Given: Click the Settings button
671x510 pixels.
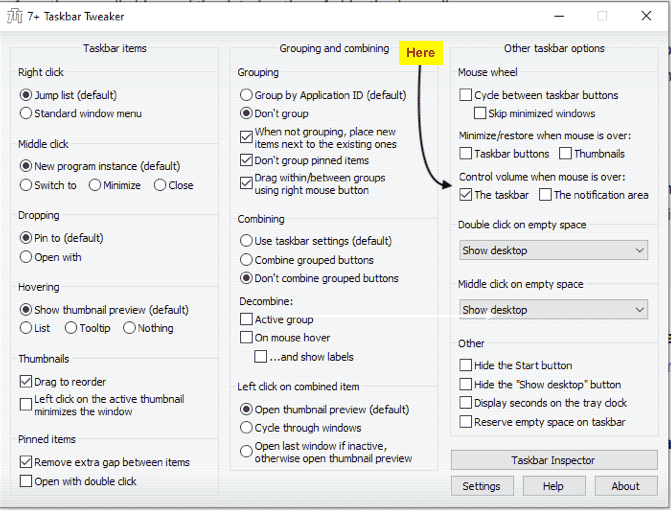Looking at the screenshot, I should point(481,486).
